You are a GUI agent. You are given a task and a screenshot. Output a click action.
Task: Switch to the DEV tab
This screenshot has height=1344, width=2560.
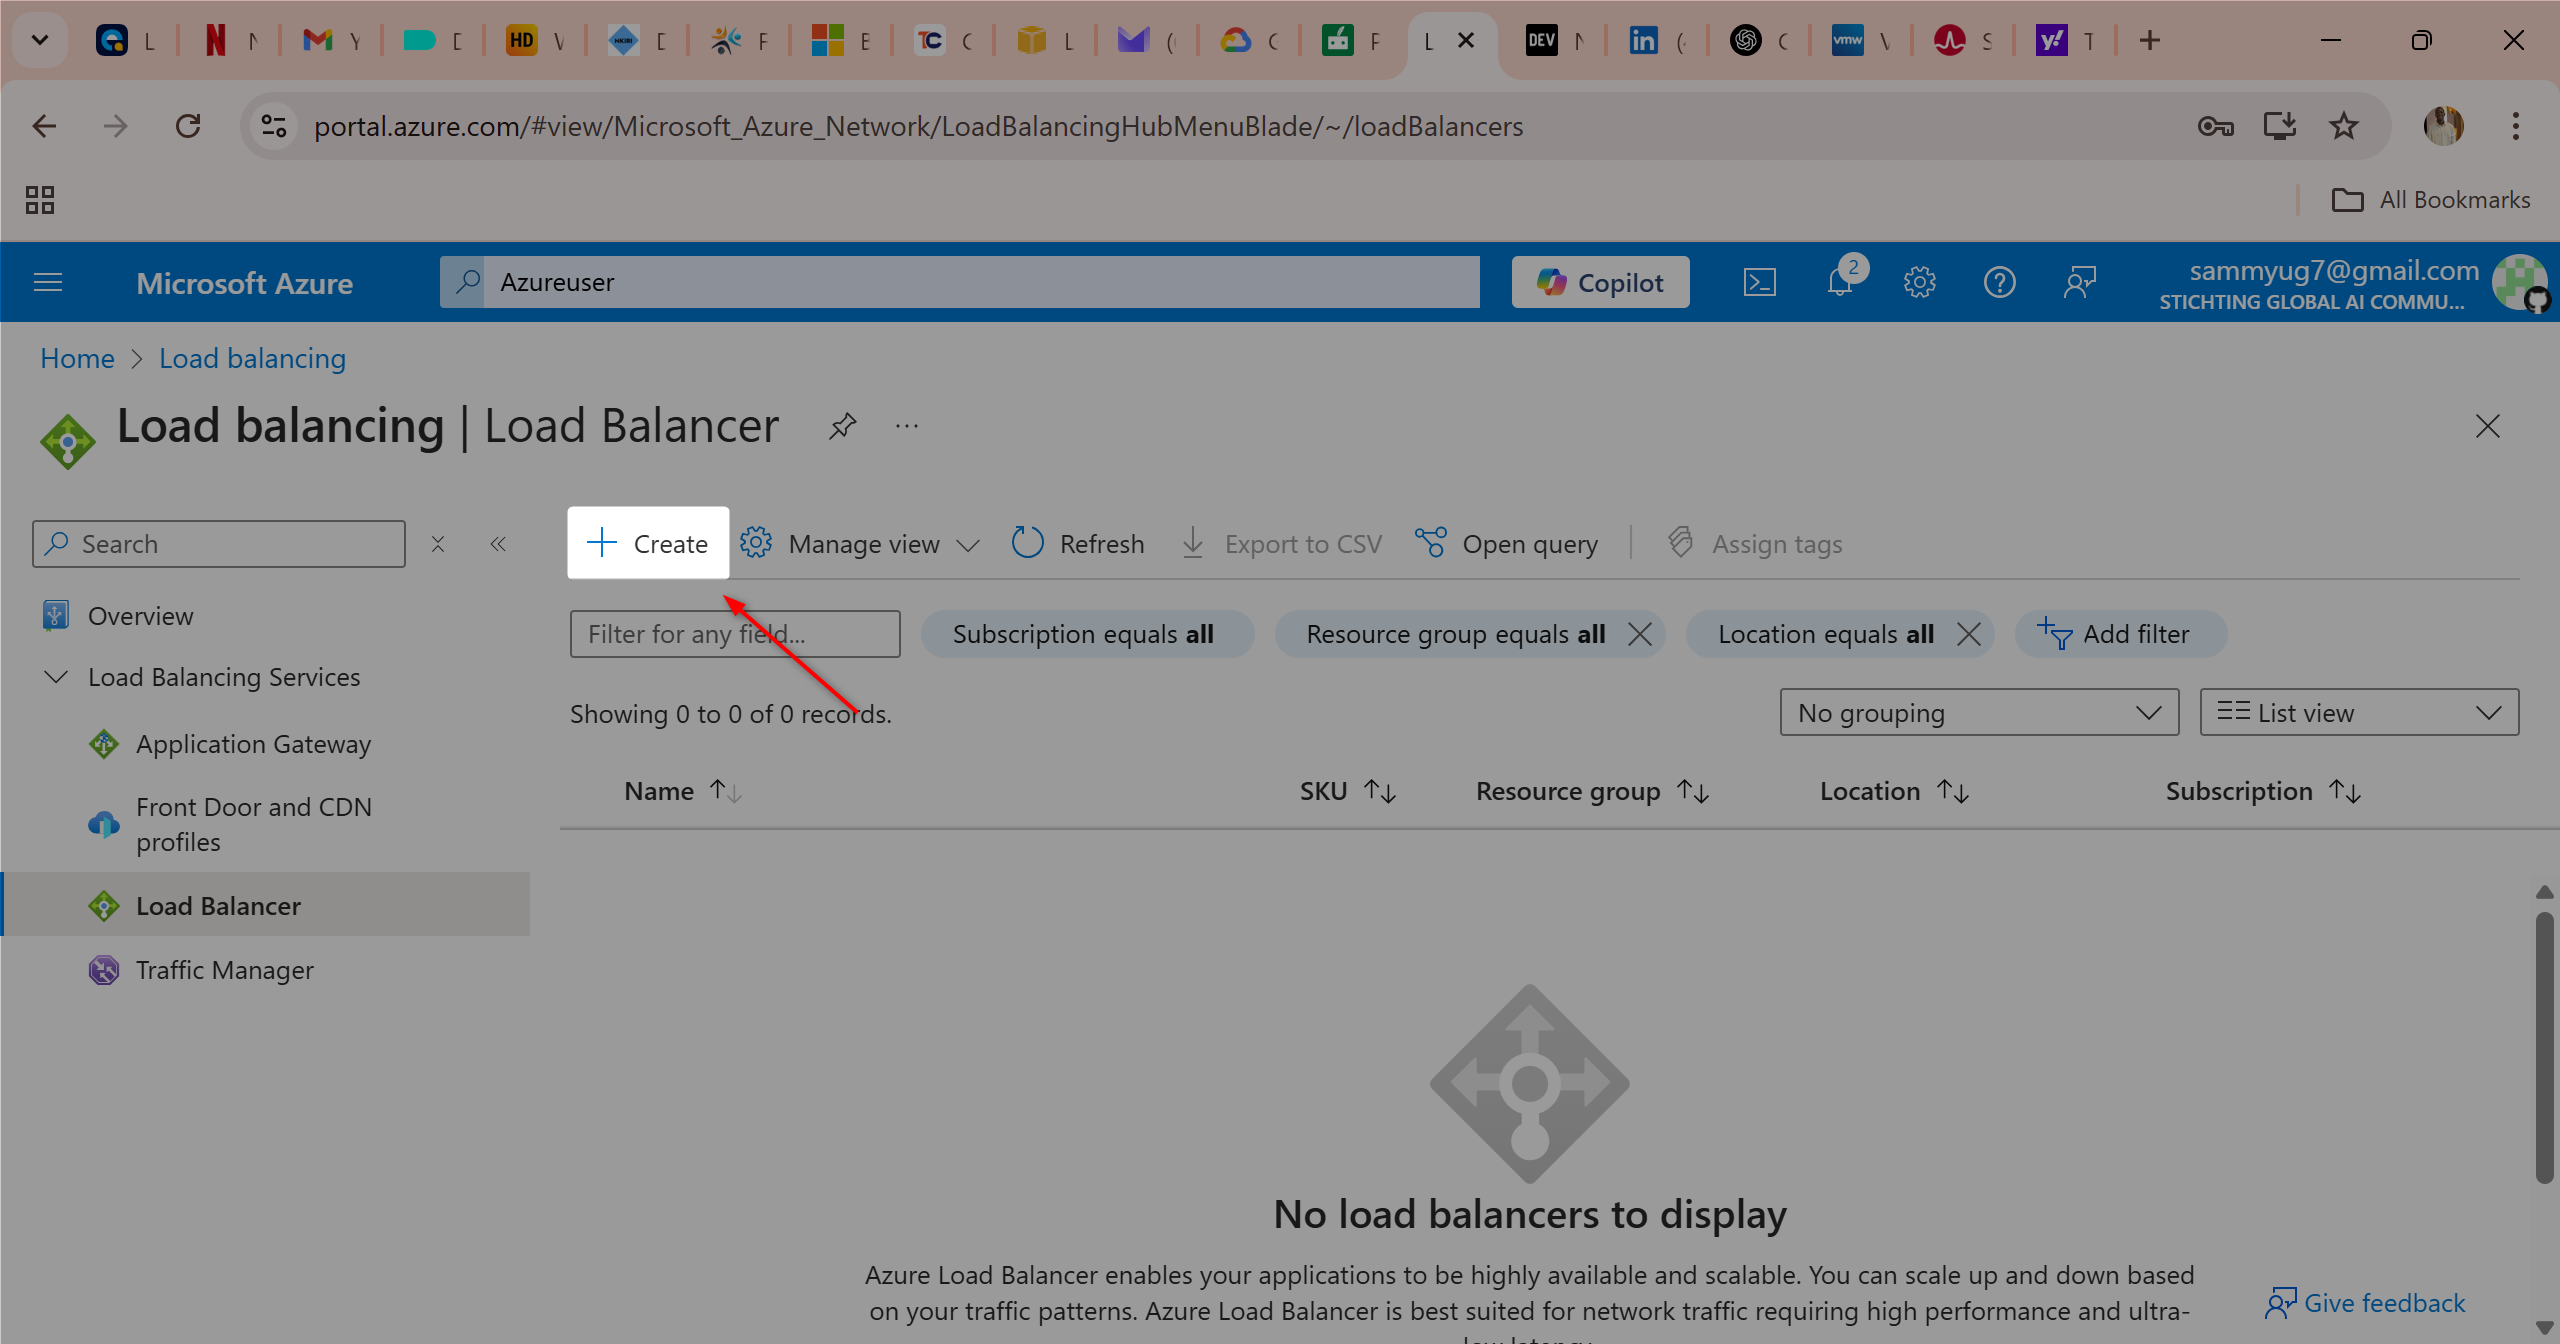tap(1555, 40)
